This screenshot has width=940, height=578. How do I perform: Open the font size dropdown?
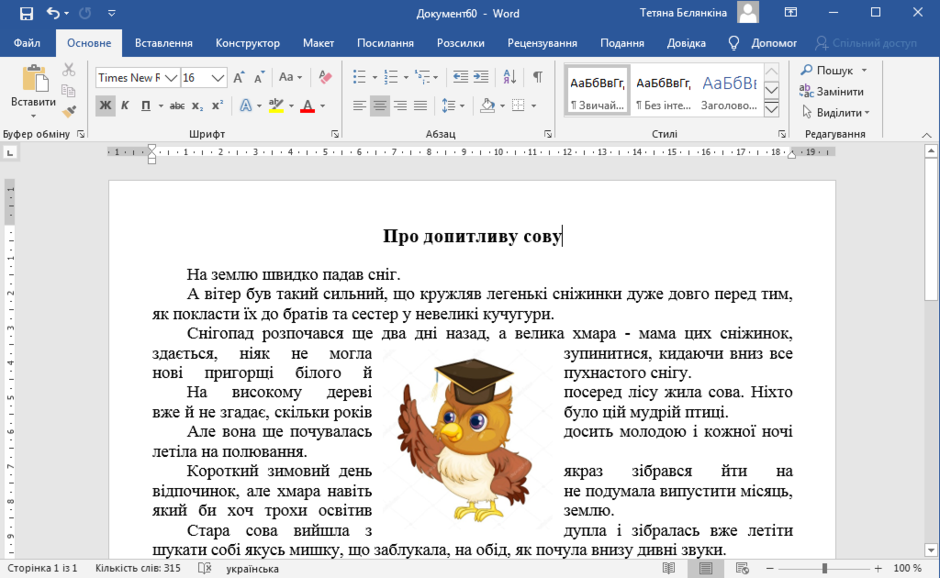click(x=218, y=78)
